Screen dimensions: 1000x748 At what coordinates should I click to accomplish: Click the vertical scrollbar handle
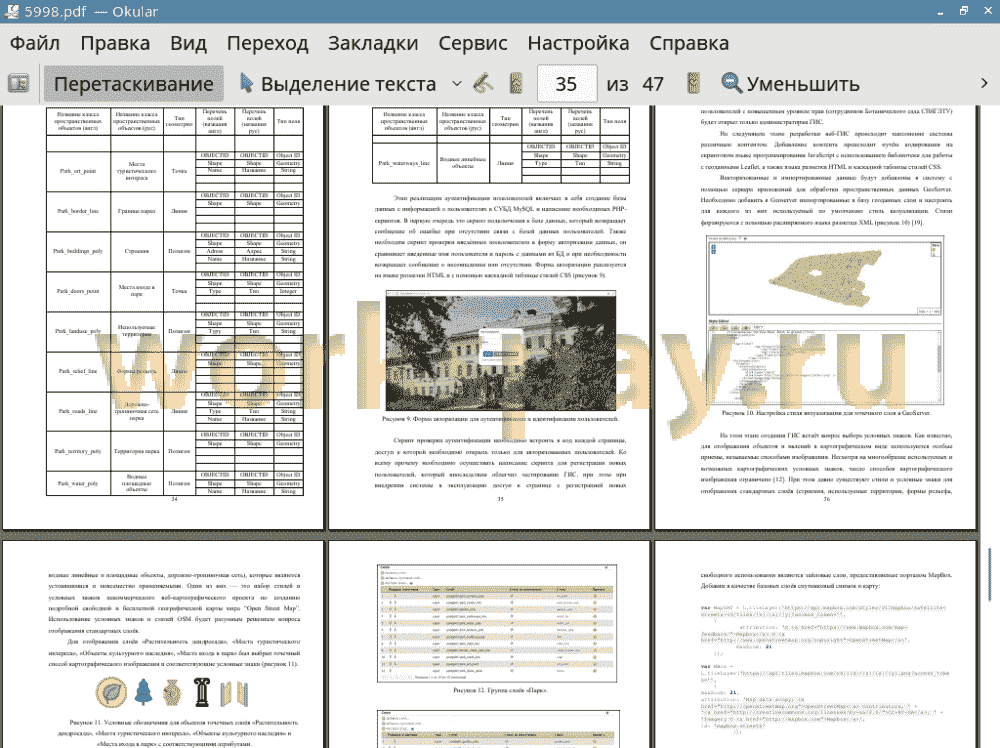(x=990, y=574)
